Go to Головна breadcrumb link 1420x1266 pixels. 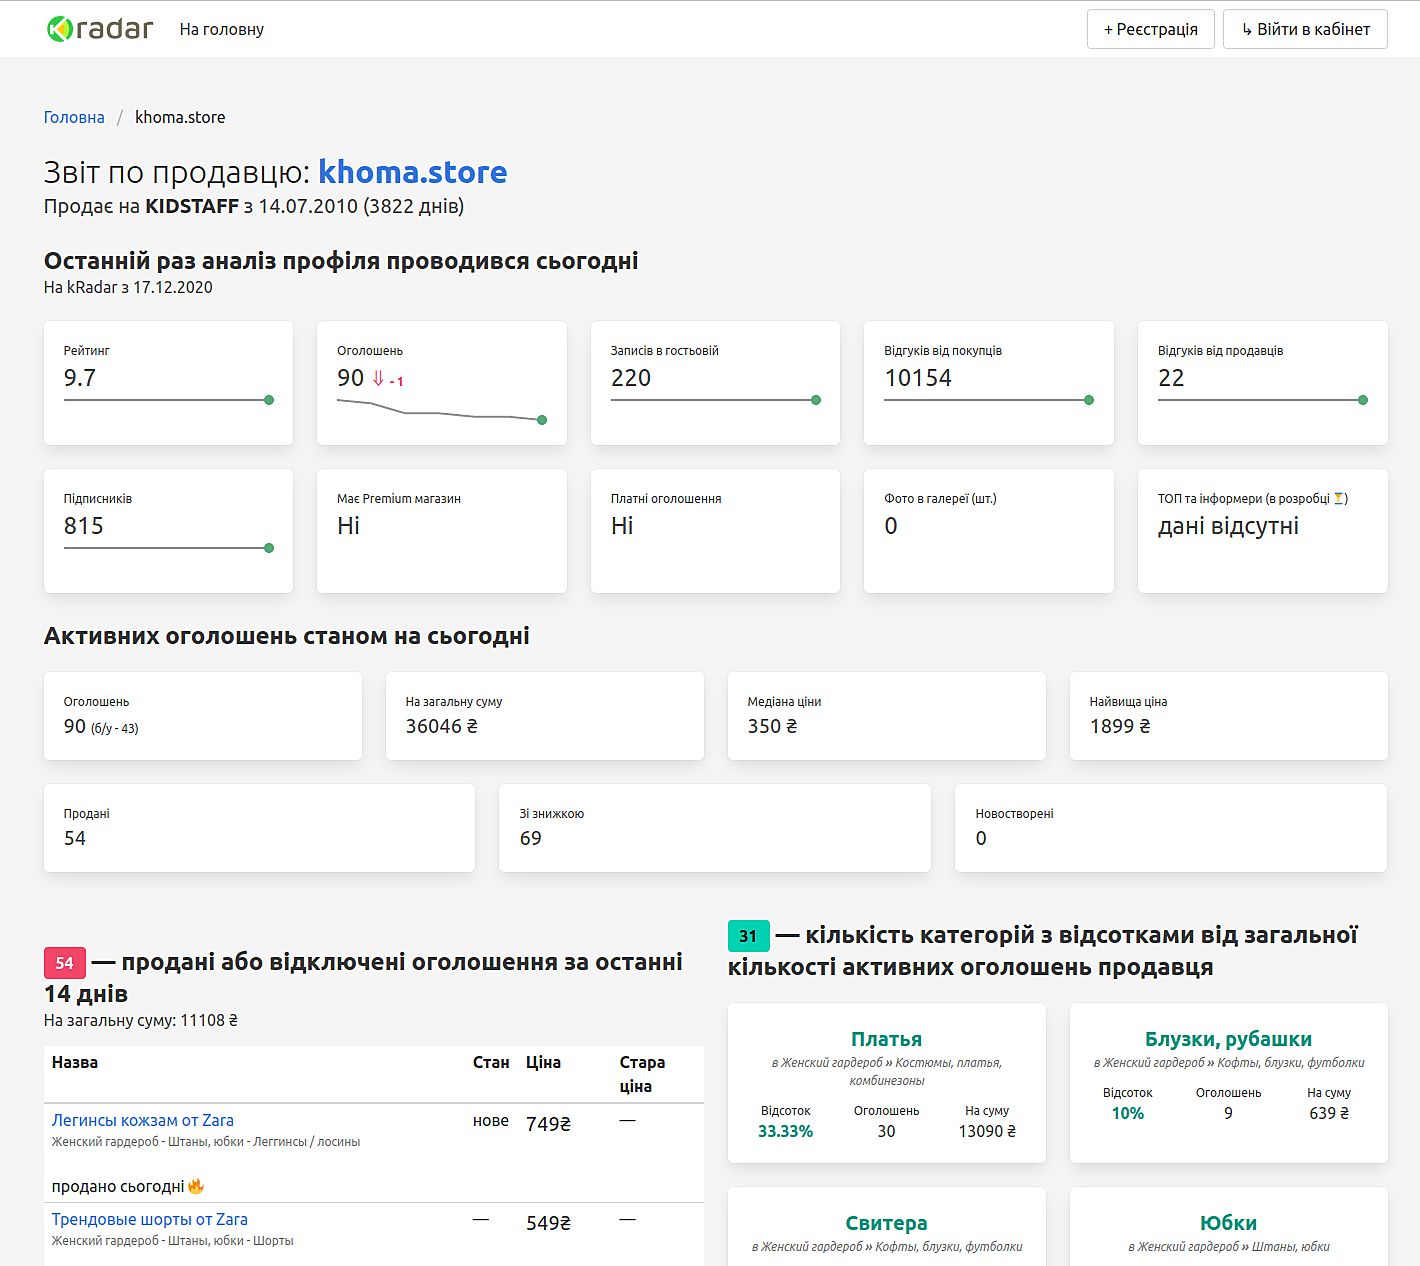(x=74, y=117)
